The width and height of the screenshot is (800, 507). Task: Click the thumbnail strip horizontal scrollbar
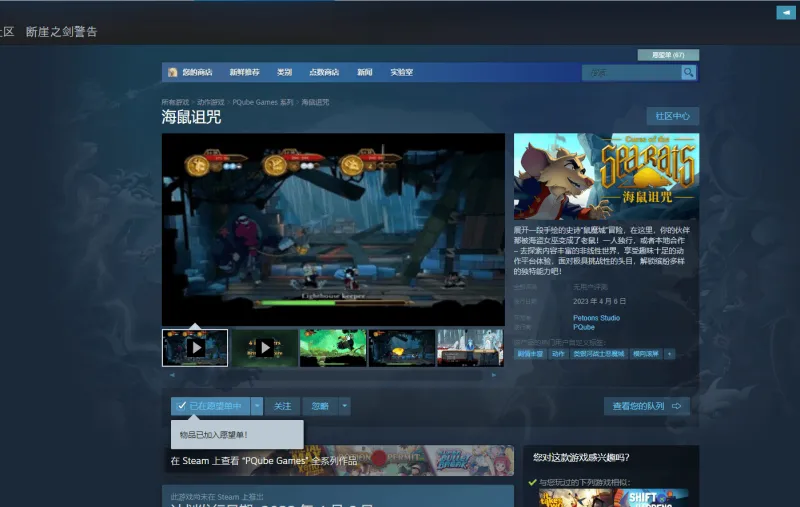pyautogui.click(x=333, y=375)
